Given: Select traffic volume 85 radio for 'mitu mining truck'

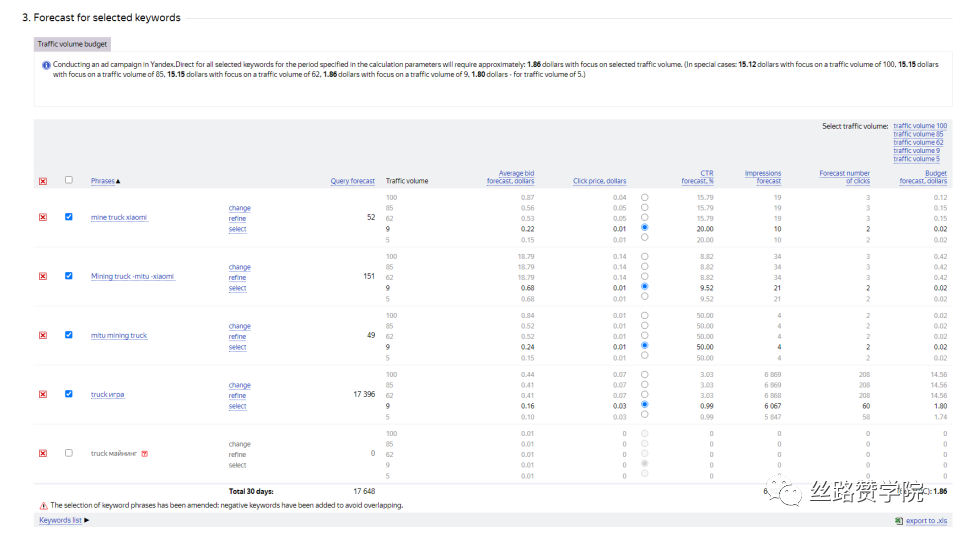Looking at the screenshot, I should tap(644, 326).
